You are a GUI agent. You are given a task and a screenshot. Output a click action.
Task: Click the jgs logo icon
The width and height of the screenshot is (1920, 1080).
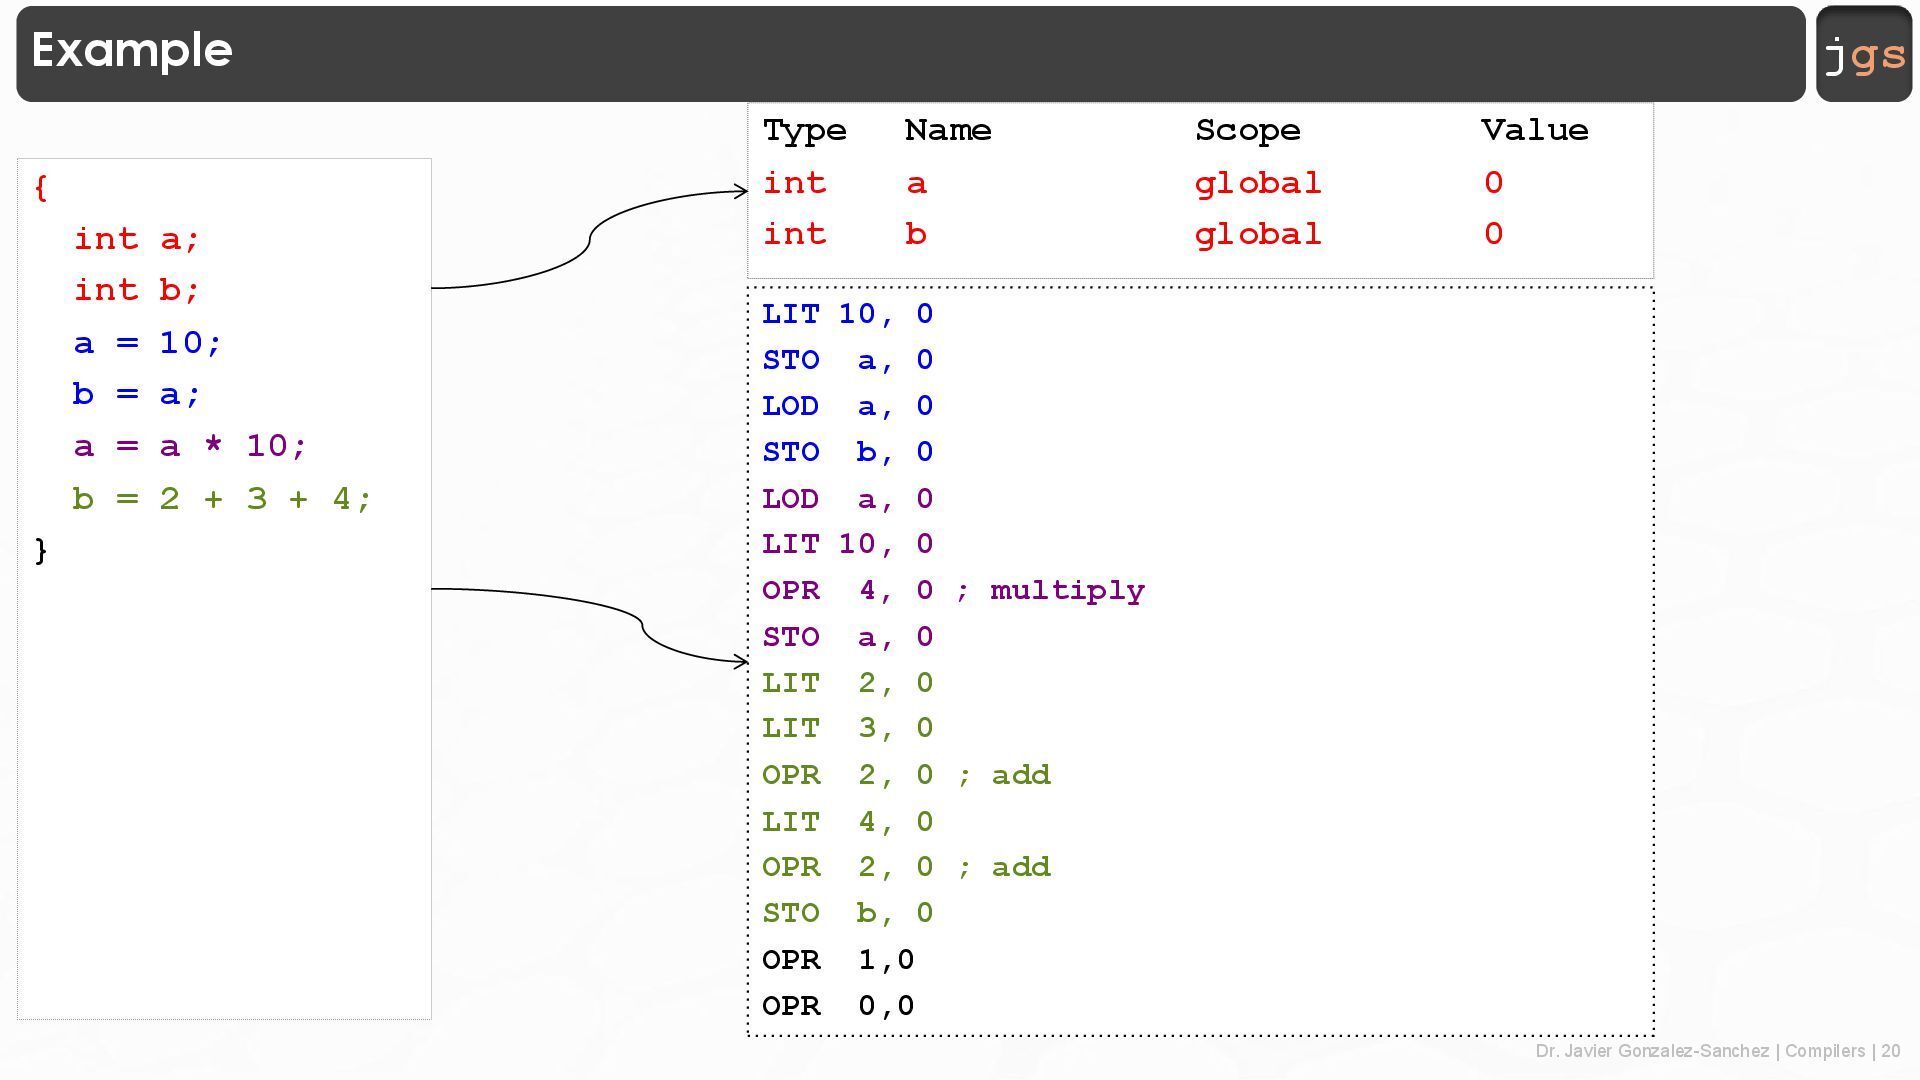click(x=1864, y=54)
